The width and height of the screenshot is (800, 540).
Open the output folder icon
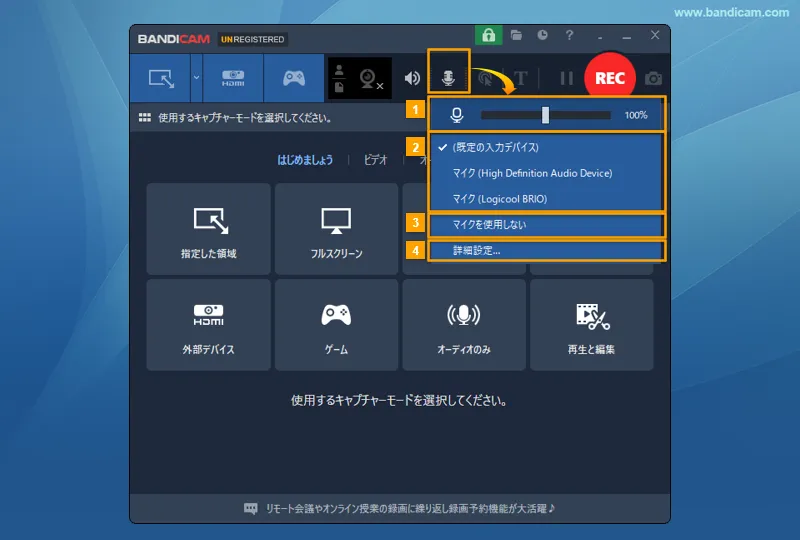[516, 35]
